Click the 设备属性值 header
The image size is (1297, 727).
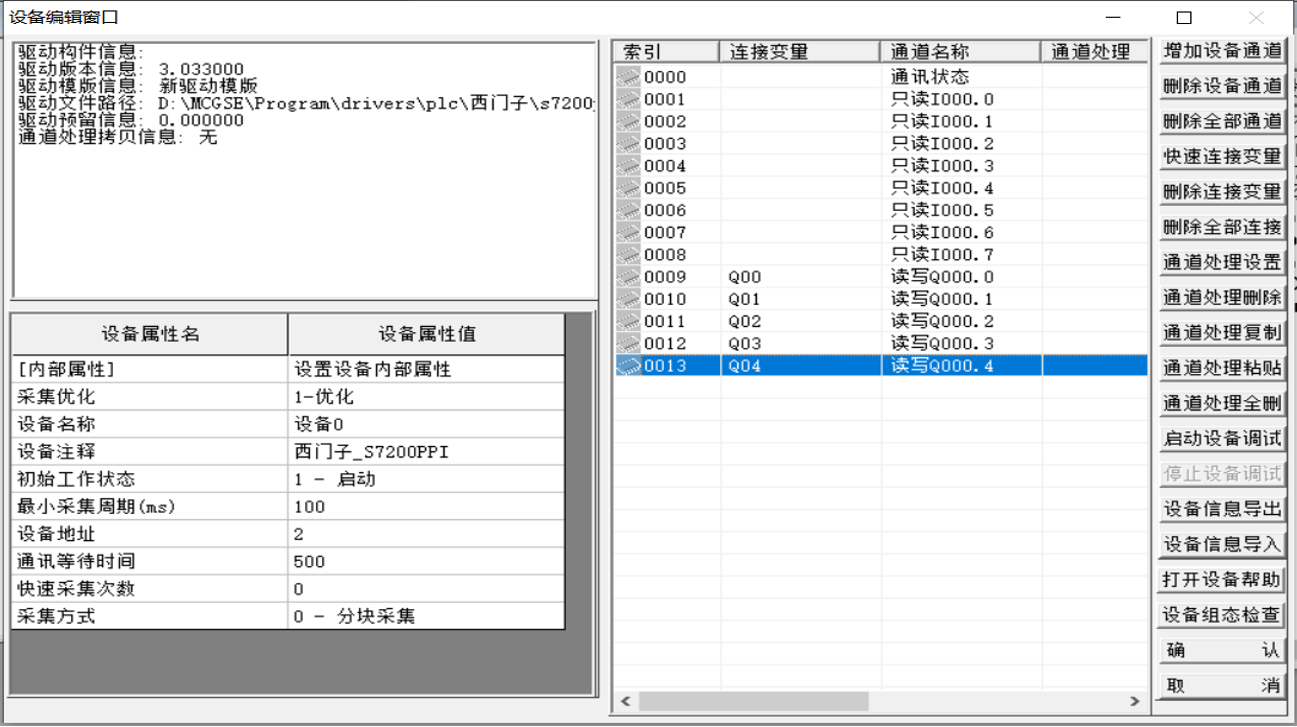[427, 334]
